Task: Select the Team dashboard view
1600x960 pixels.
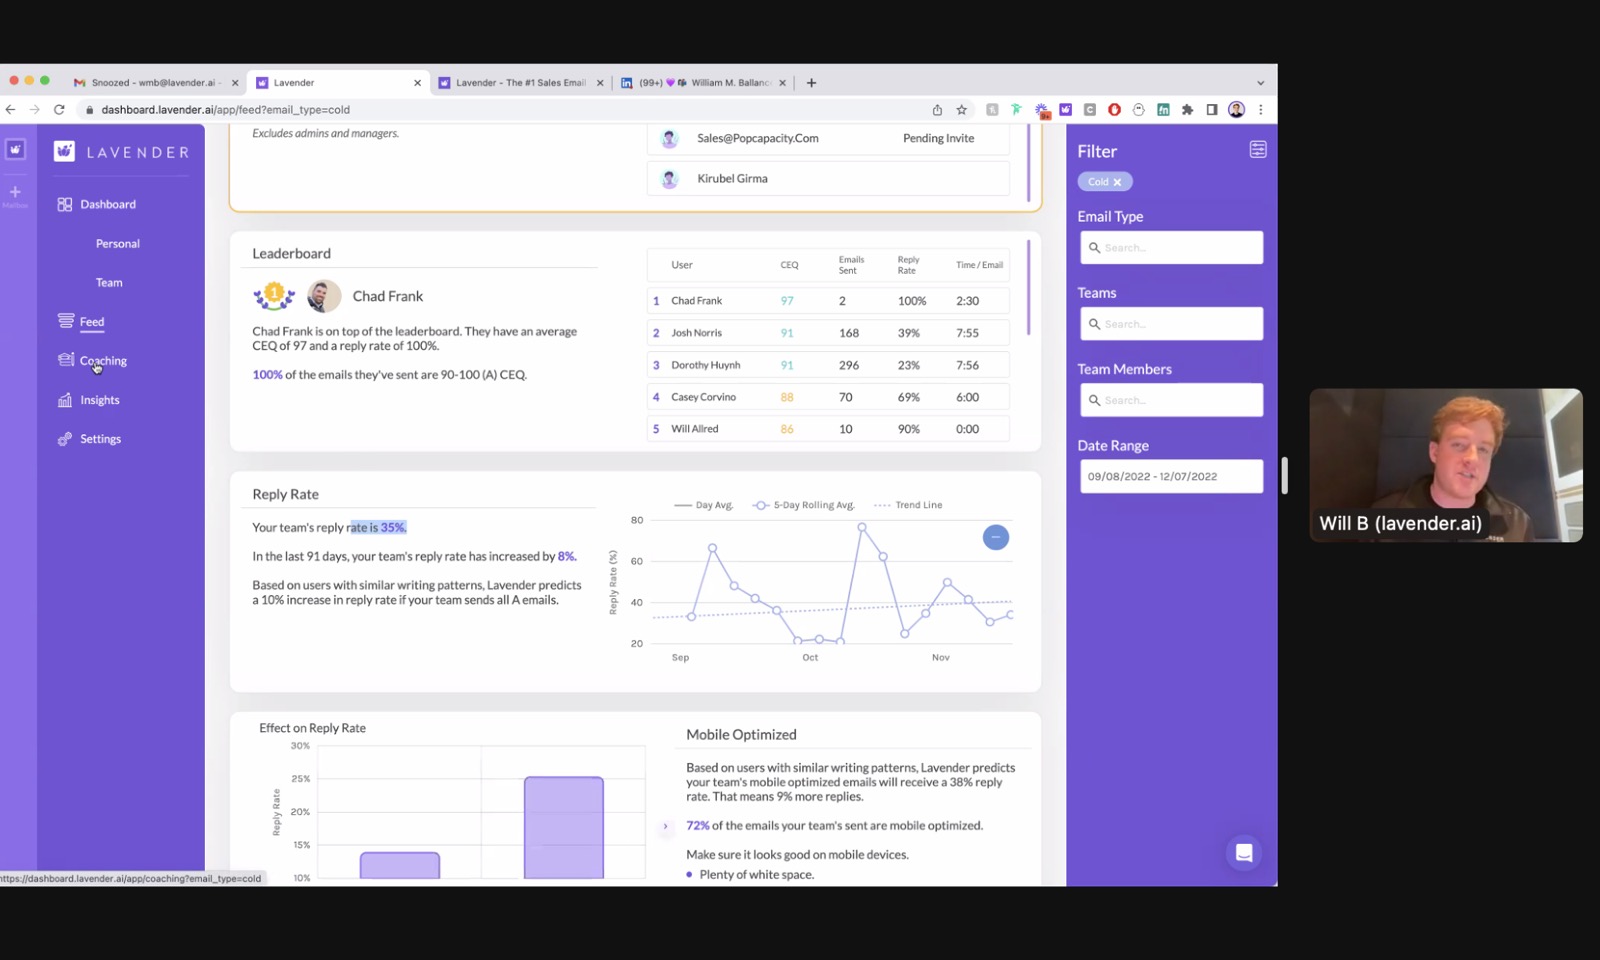Action: click(x=109, y=283)
